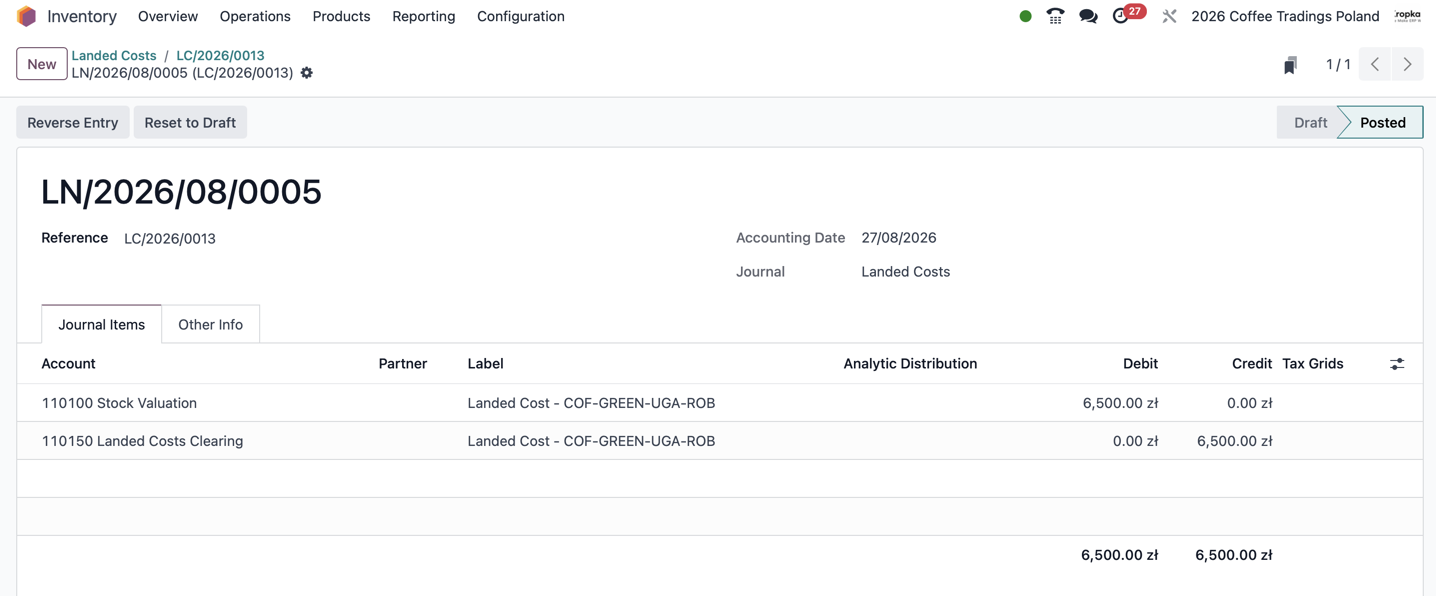Click 0.00 zł credit in Stock Valuation row
The width and height of the screenshot is (1436, 596).
(1249, 403)
